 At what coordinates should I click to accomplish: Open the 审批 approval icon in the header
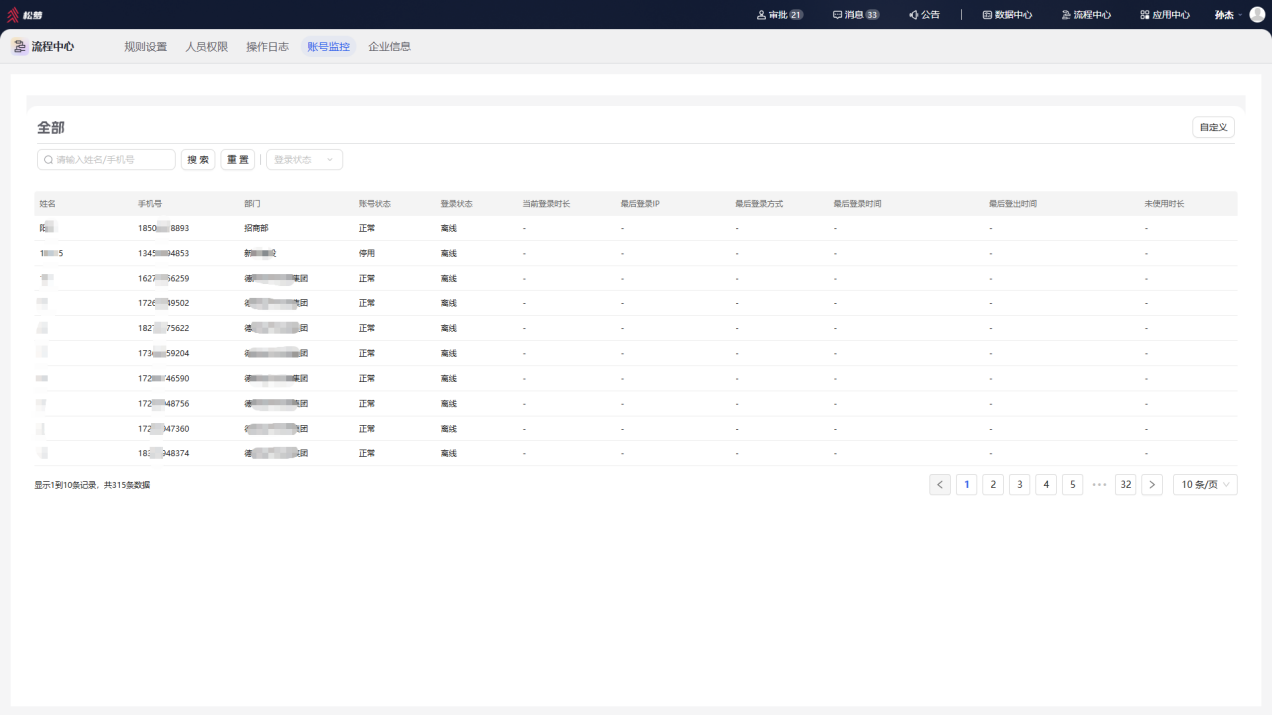761,15
